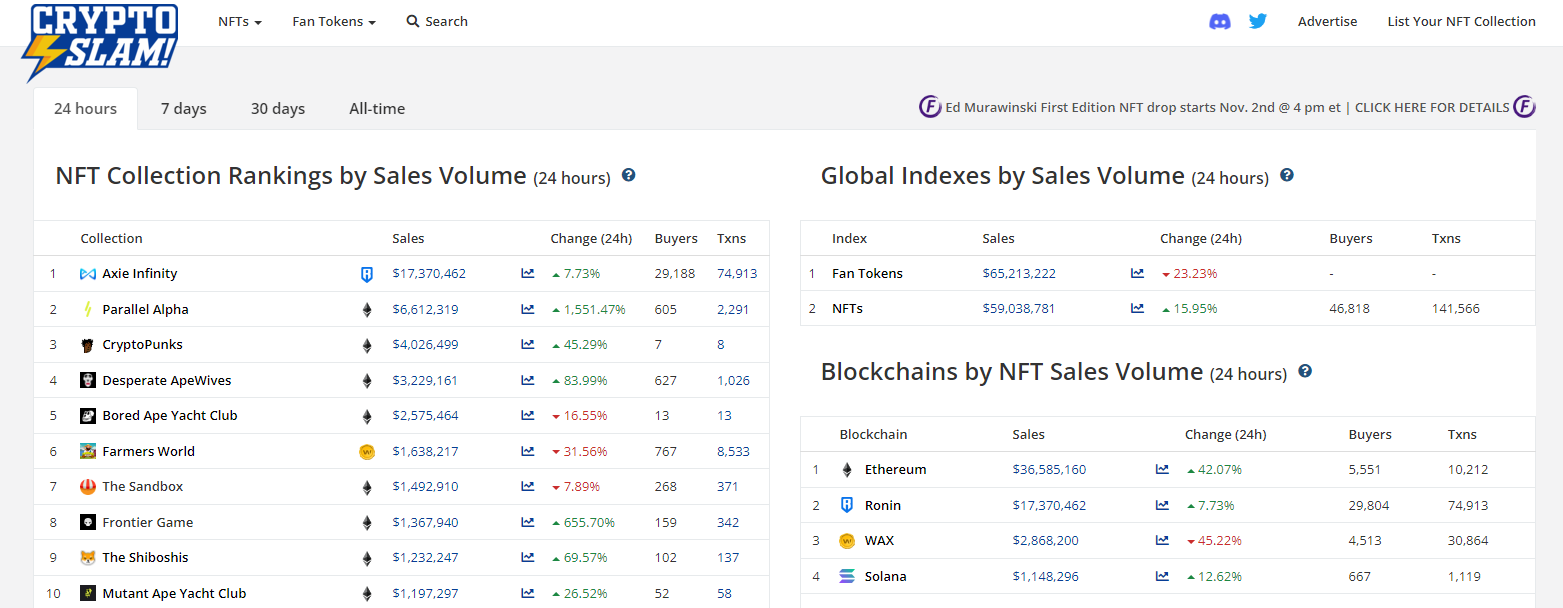Screen dimensions: 1563x608
Task: Click the Discord icon in header
Action: point(1219,21)
